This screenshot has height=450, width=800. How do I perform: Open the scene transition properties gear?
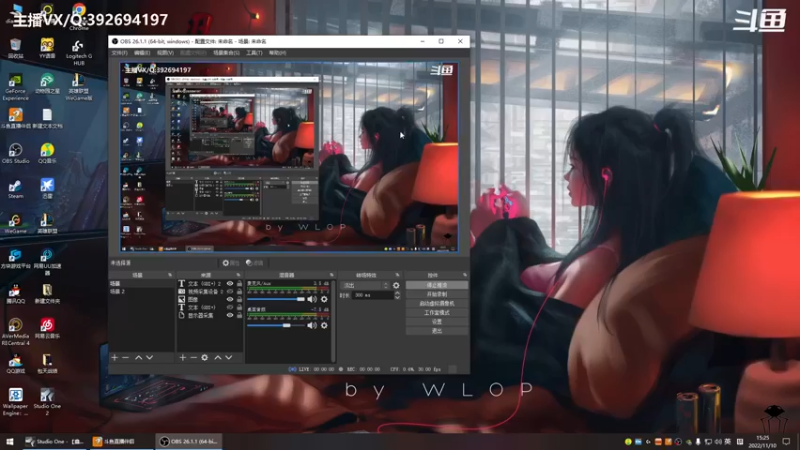tap(396, 285)
